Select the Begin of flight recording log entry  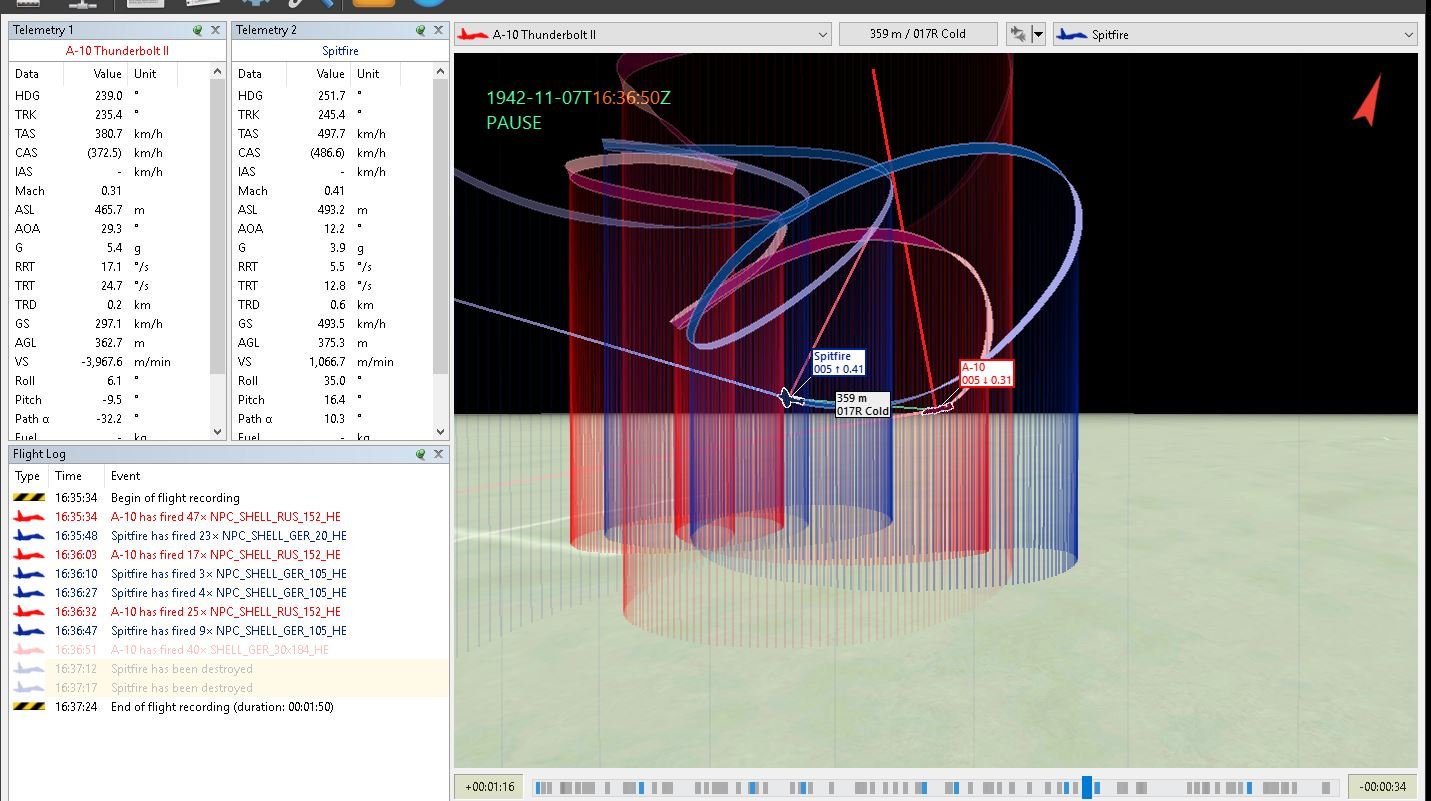coord(228,498)
